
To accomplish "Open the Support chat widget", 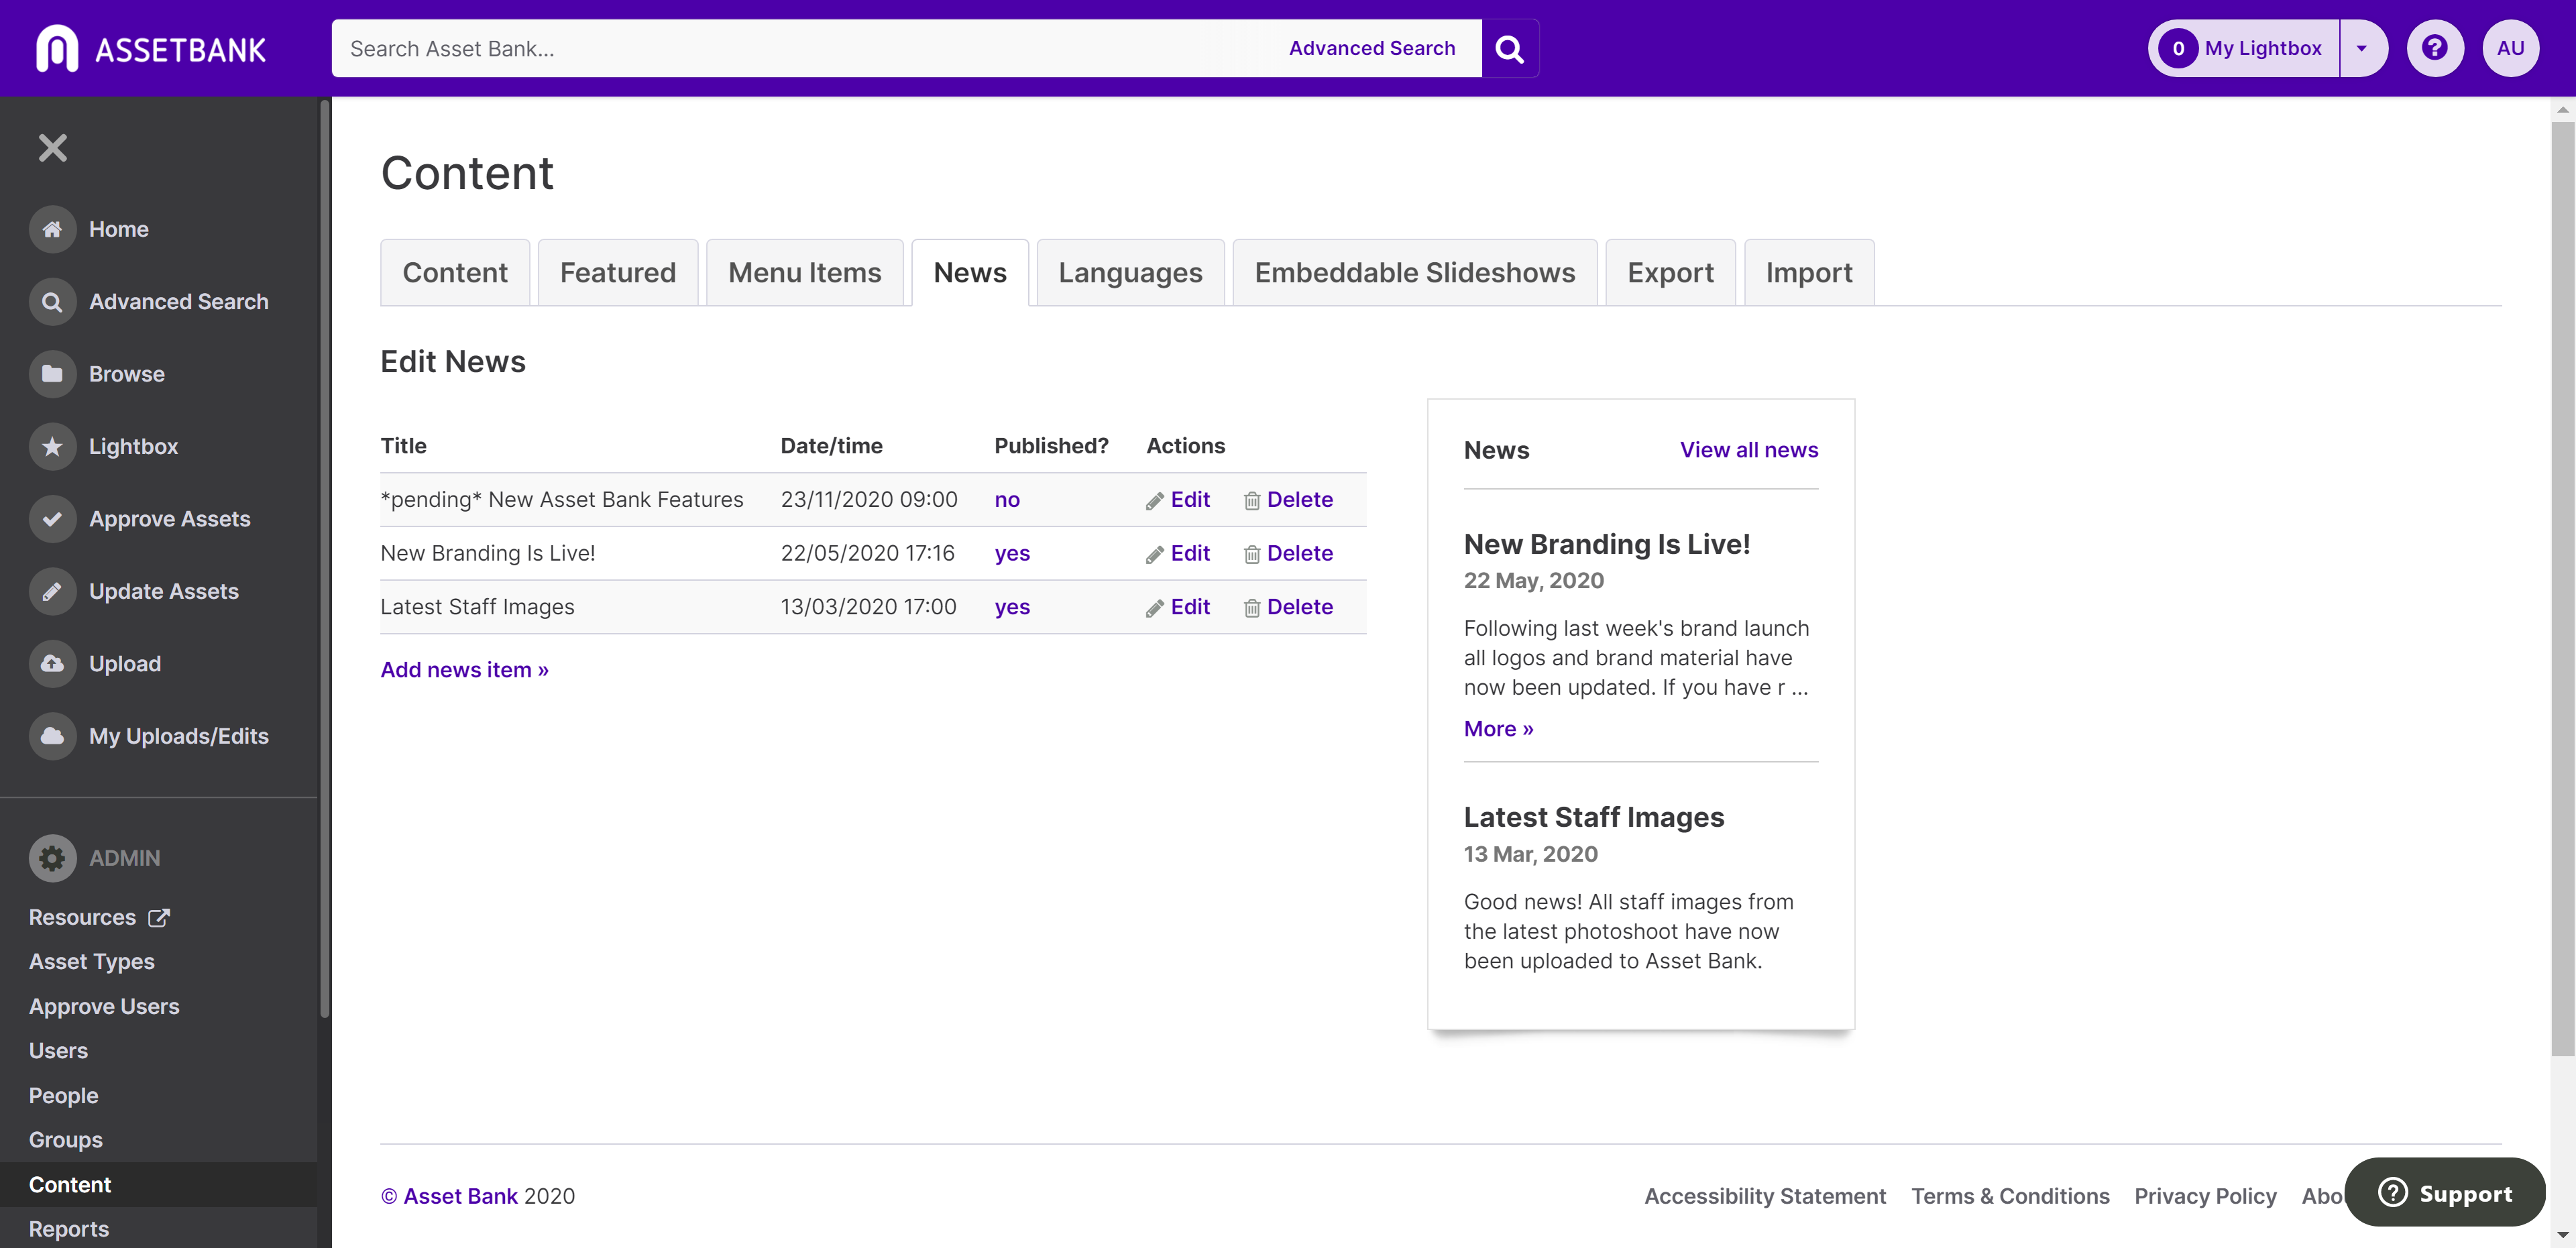I will (2444, 1192).
